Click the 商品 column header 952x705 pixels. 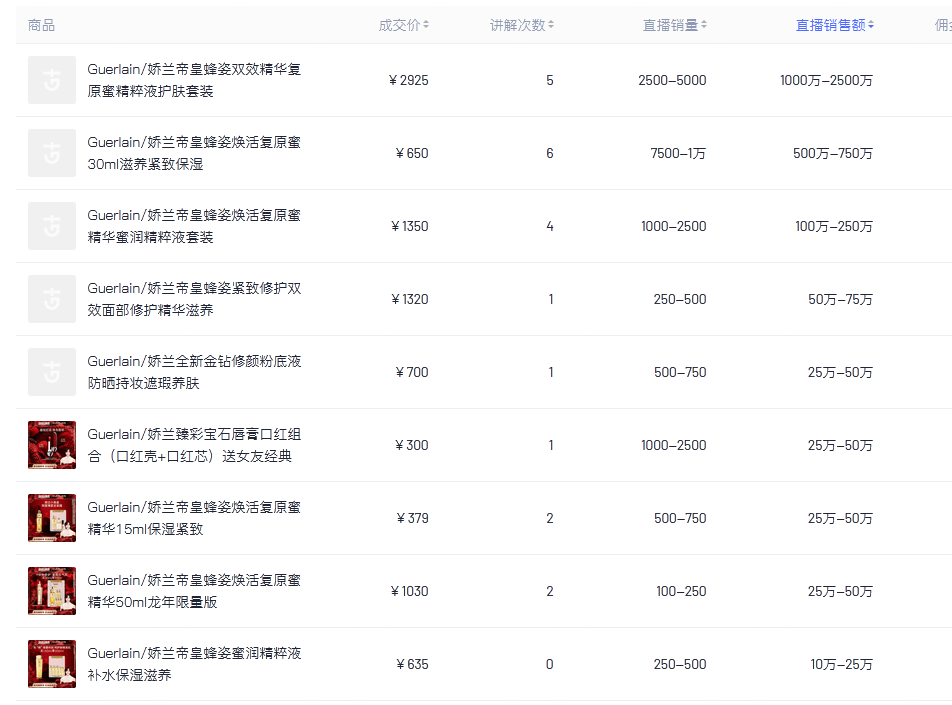42,25
